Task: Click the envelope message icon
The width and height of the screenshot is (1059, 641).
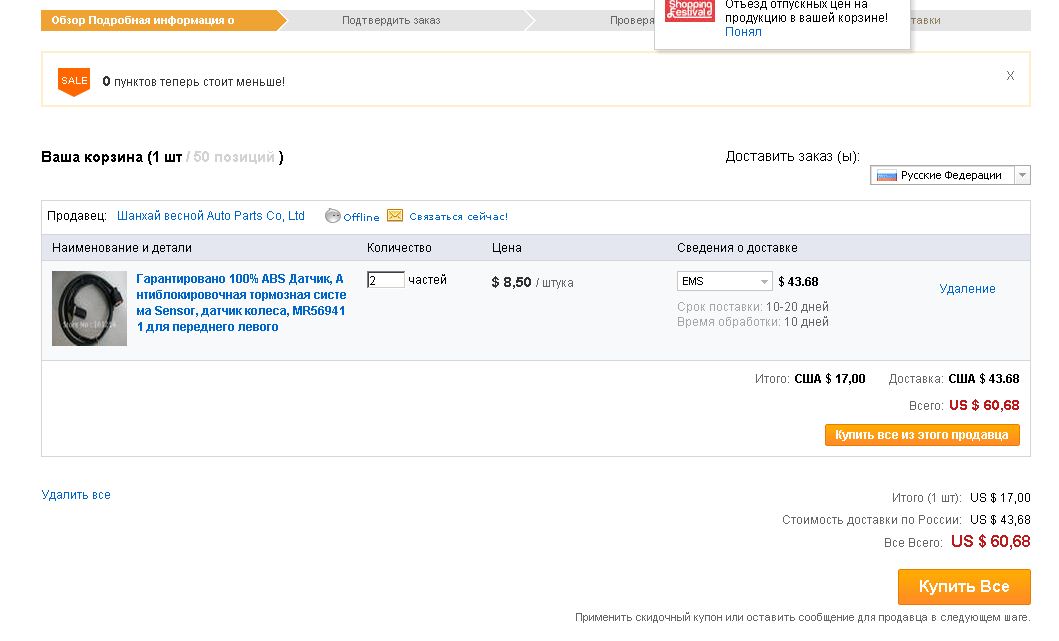Action: pyautogui.click(x=395, y=216)
